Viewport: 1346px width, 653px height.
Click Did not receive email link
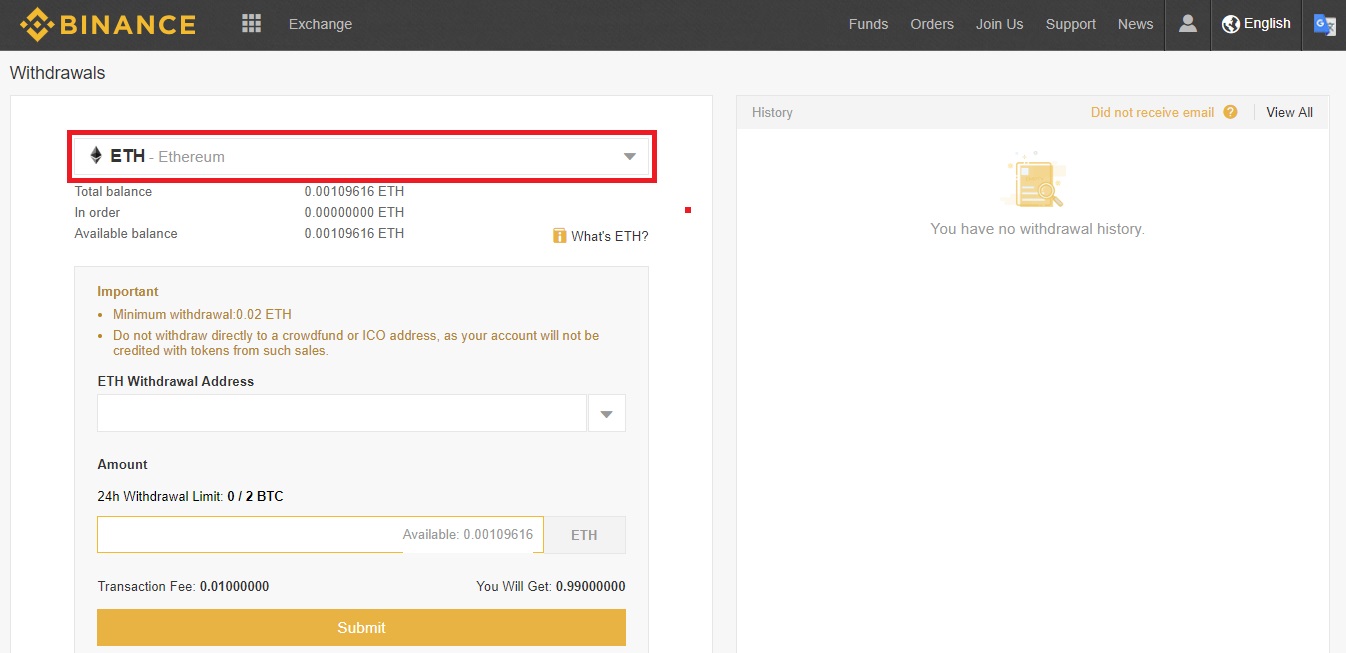coord(1152,112)
